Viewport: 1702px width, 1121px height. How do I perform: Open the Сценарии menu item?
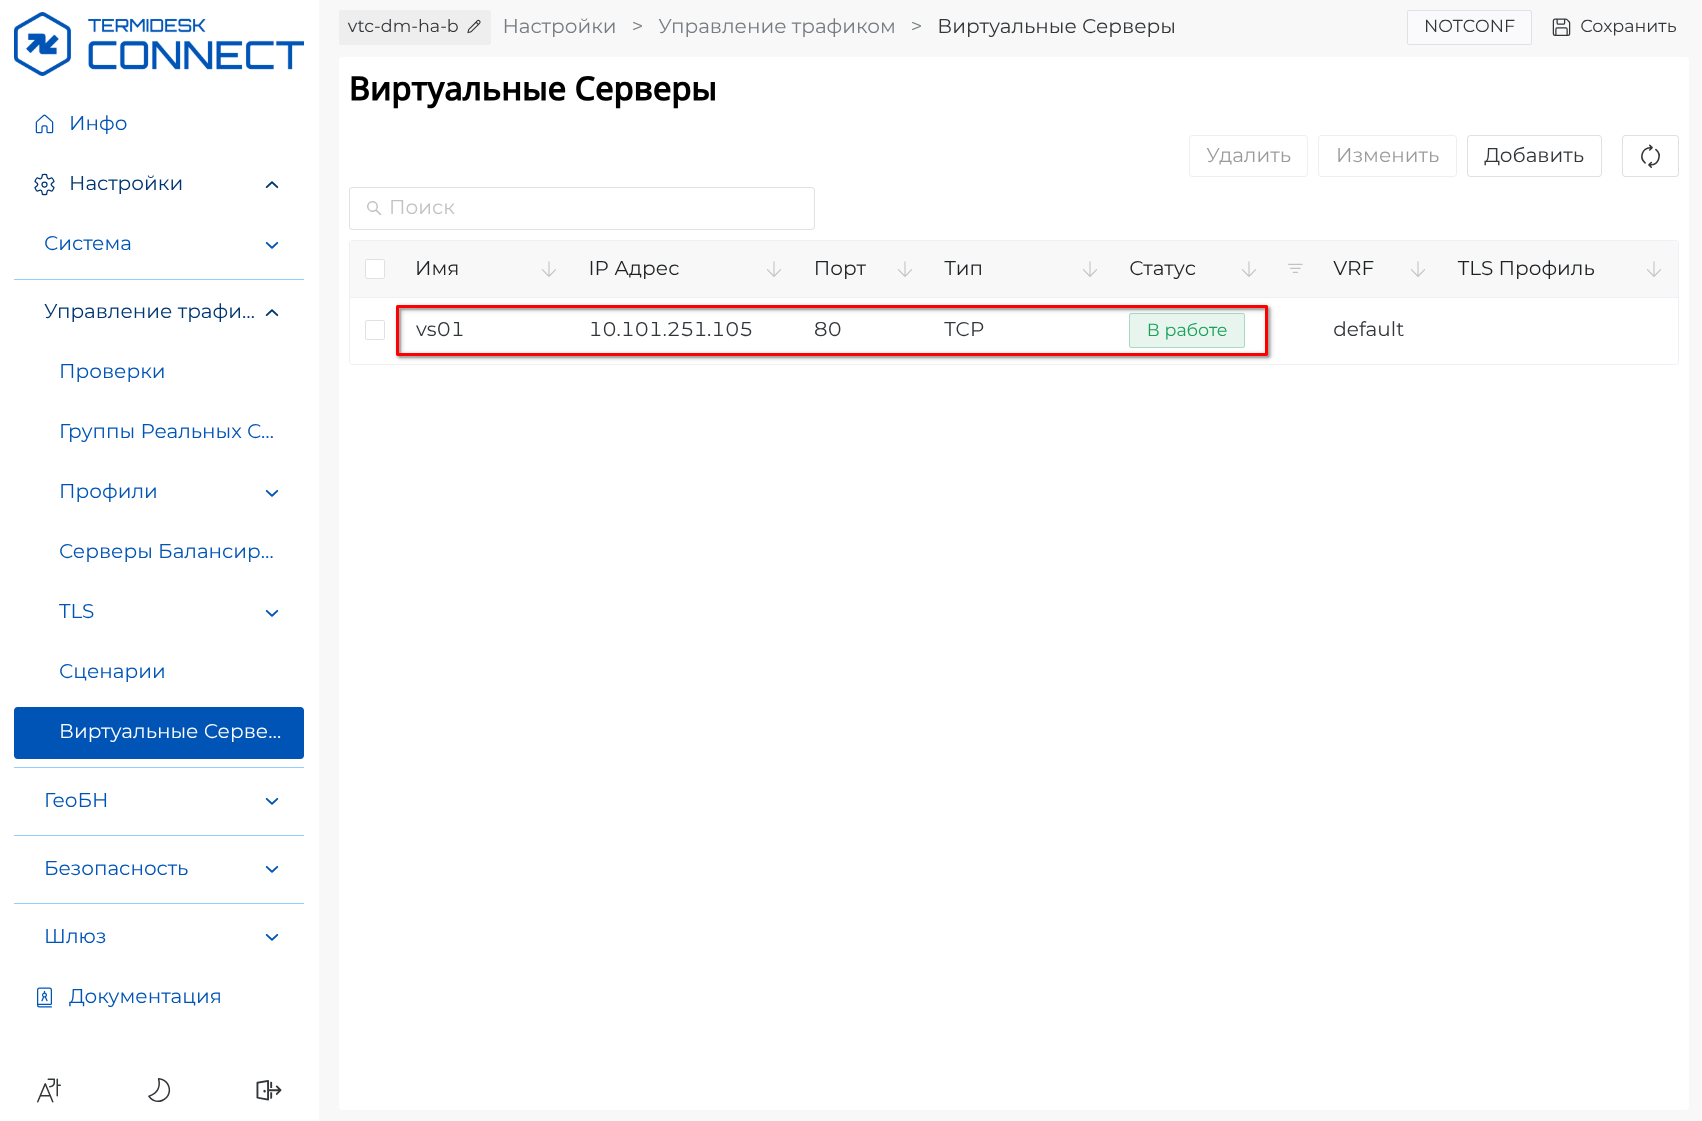(112, 672)
